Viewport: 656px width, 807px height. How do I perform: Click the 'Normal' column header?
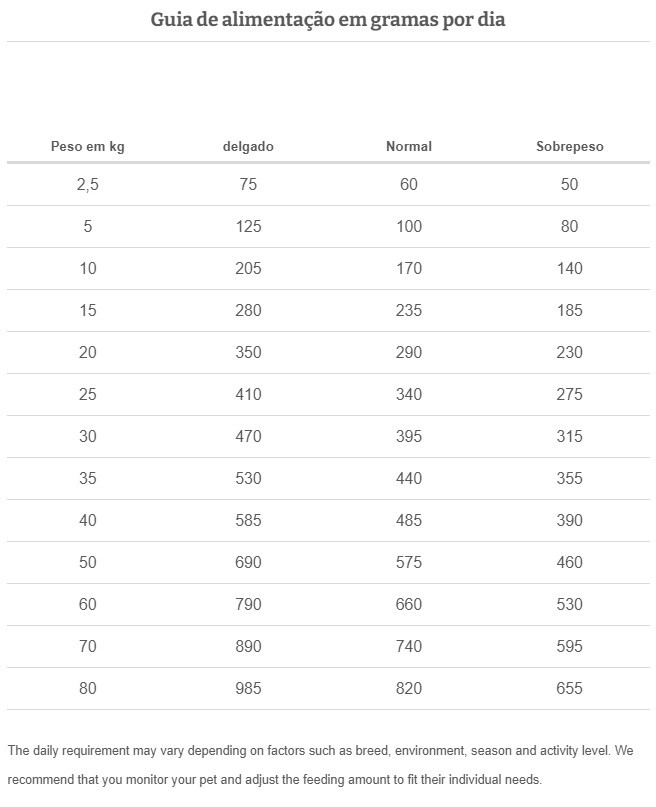(409, 146)
